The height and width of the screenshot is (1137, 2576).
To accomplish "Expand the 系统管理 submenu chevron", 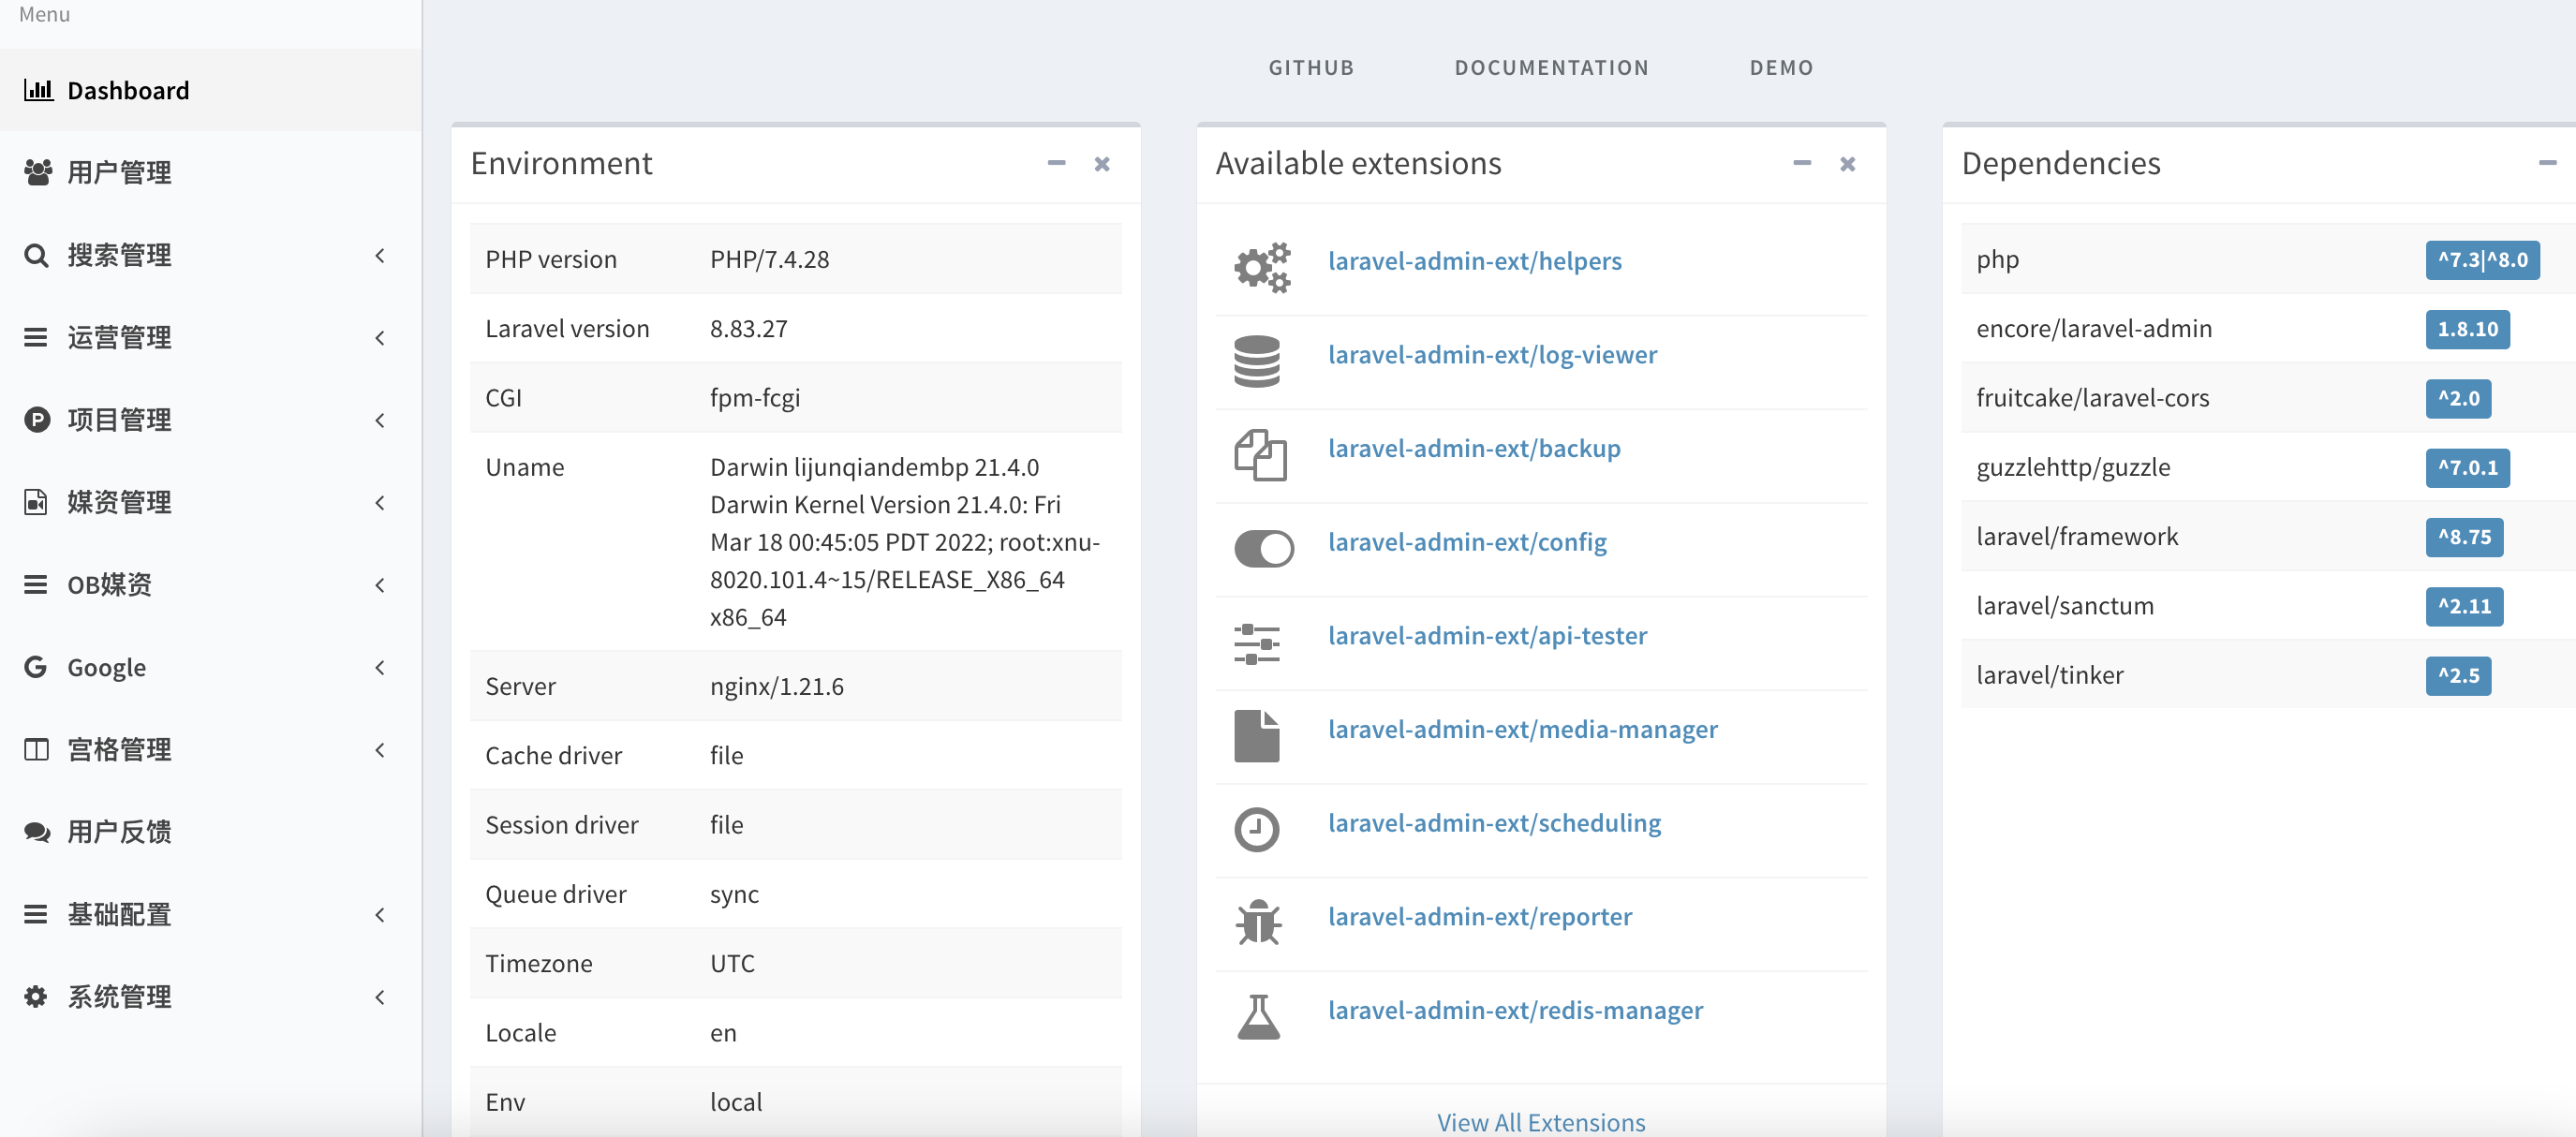I will [380, 997].
